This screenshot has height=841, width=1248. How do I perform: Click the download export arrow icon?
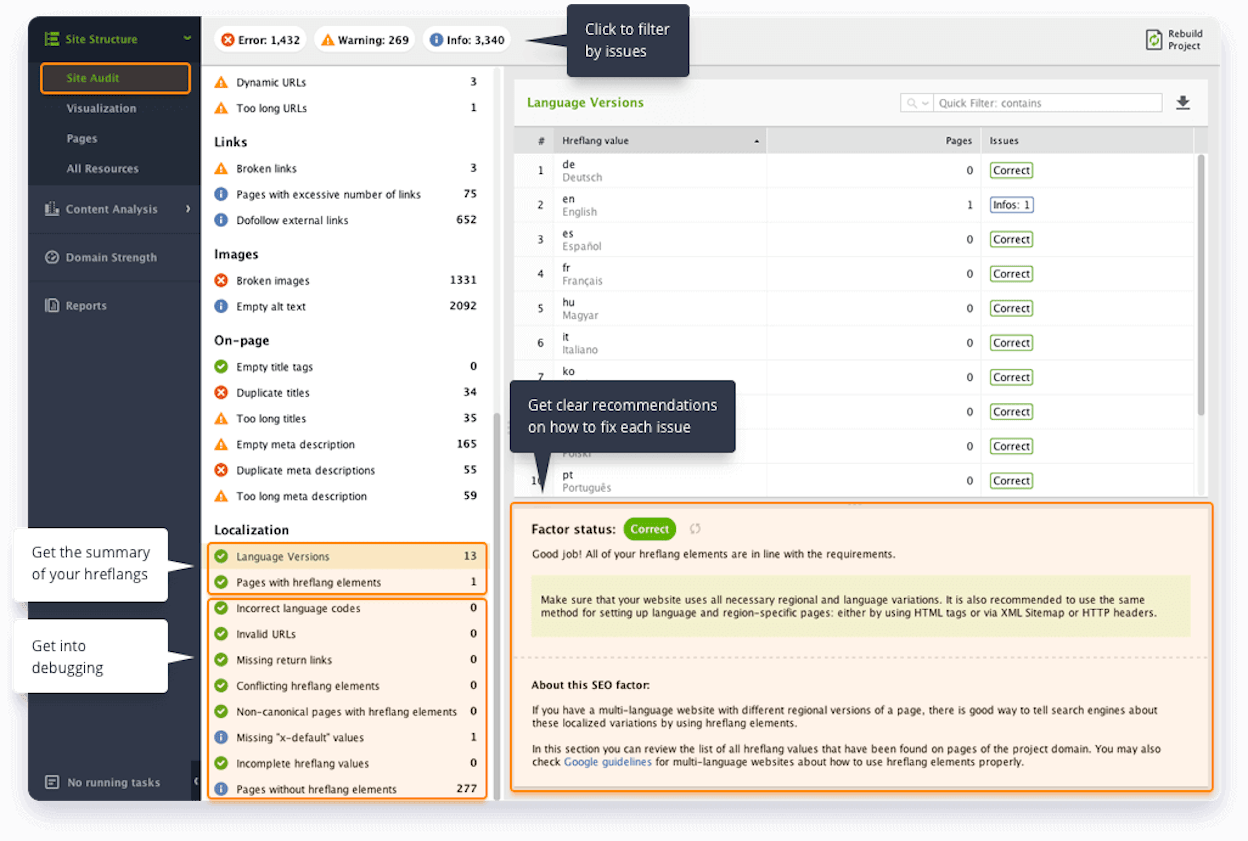[1183, 103]
